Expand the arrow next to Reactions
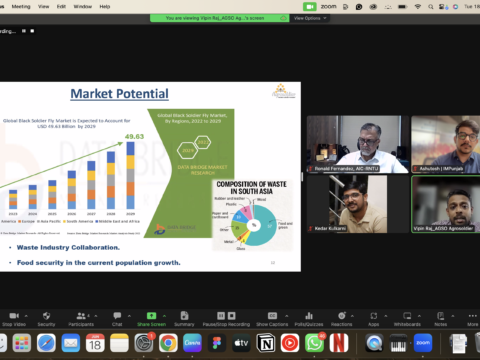This screenshot has width=480, height=360. [352, 316]
